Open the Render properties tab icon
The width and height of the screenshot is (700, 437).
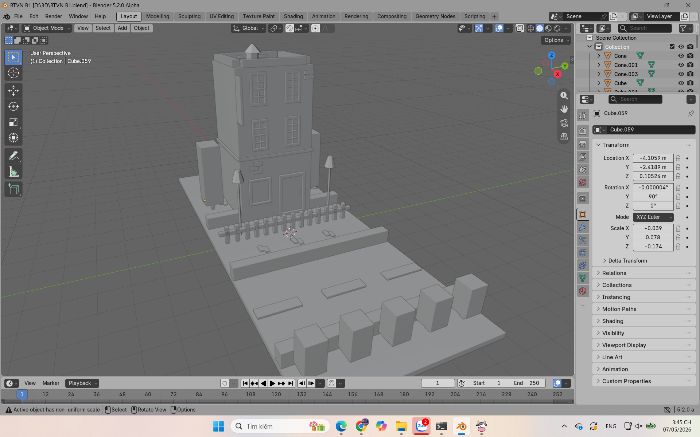point(583,131)
